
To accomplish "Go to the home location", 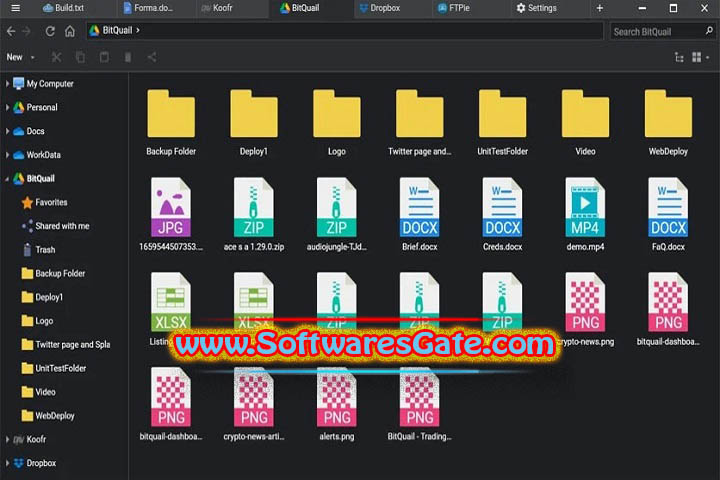I will point(70,31).
